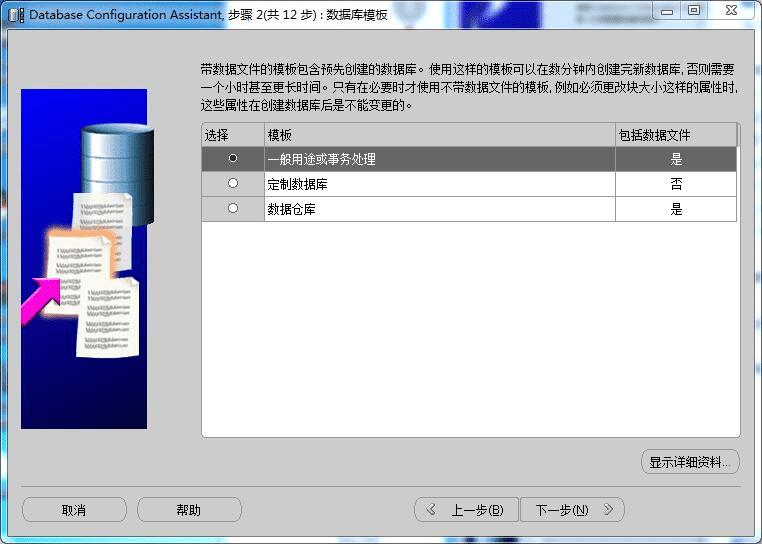762x544 pixels.
Task: Click the 数据仓库 template name
Action: pyautogui.click(x=292, y=210)
